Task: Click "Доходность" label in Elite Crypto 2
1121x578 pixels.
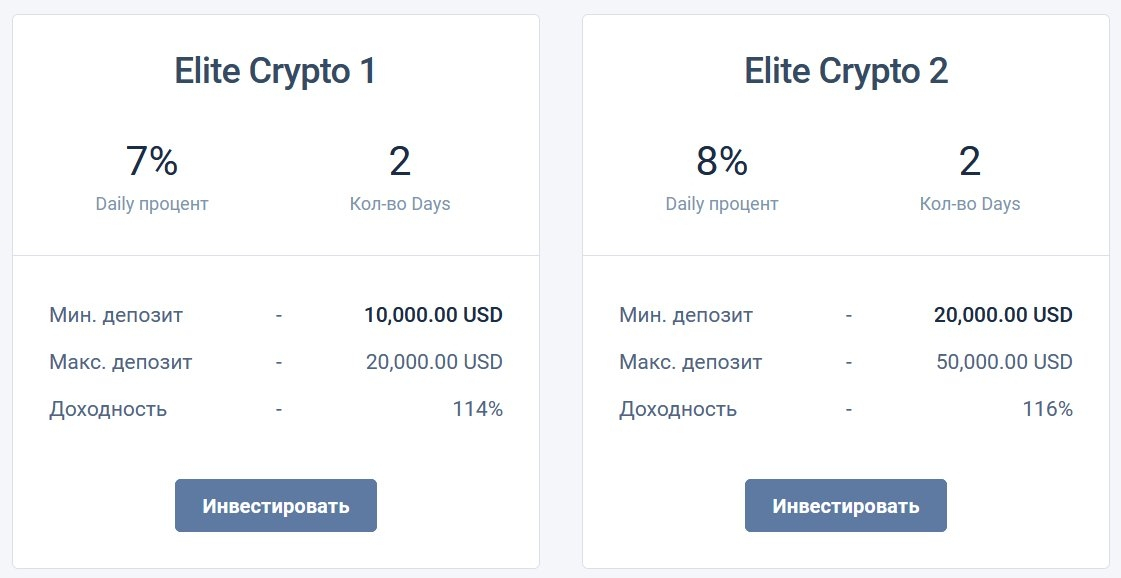Action: (678, 409)
